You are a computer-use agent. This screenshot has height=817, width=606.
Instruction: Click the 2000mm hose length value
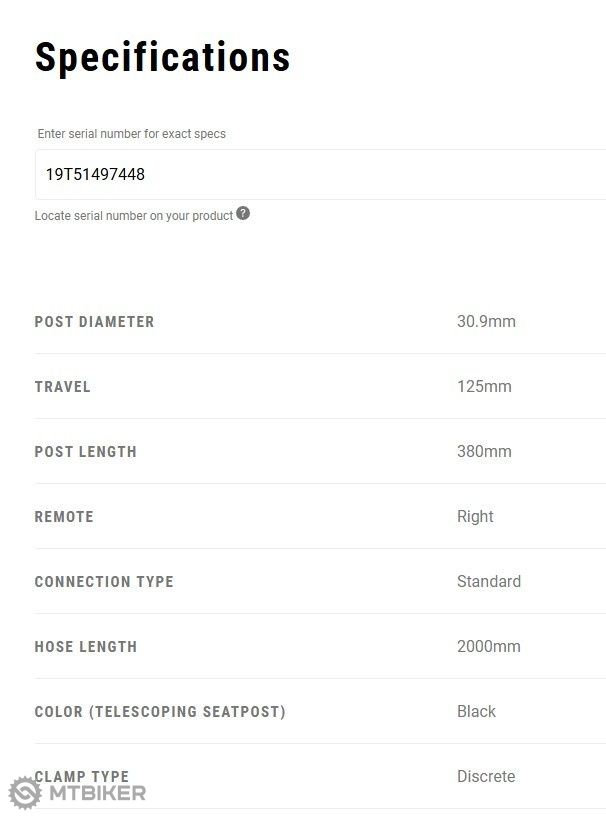pyautogui.click(x=489, y=647)
